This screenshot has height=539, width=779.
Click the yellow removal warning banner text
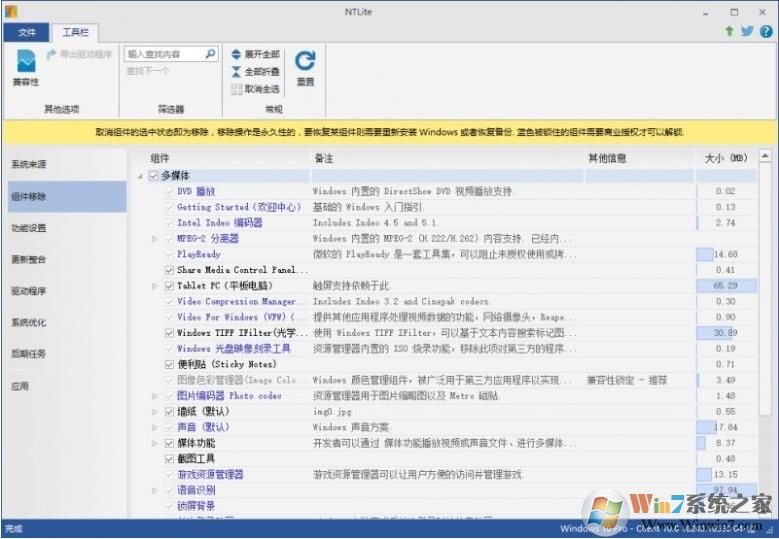click(x=390, y=132)
